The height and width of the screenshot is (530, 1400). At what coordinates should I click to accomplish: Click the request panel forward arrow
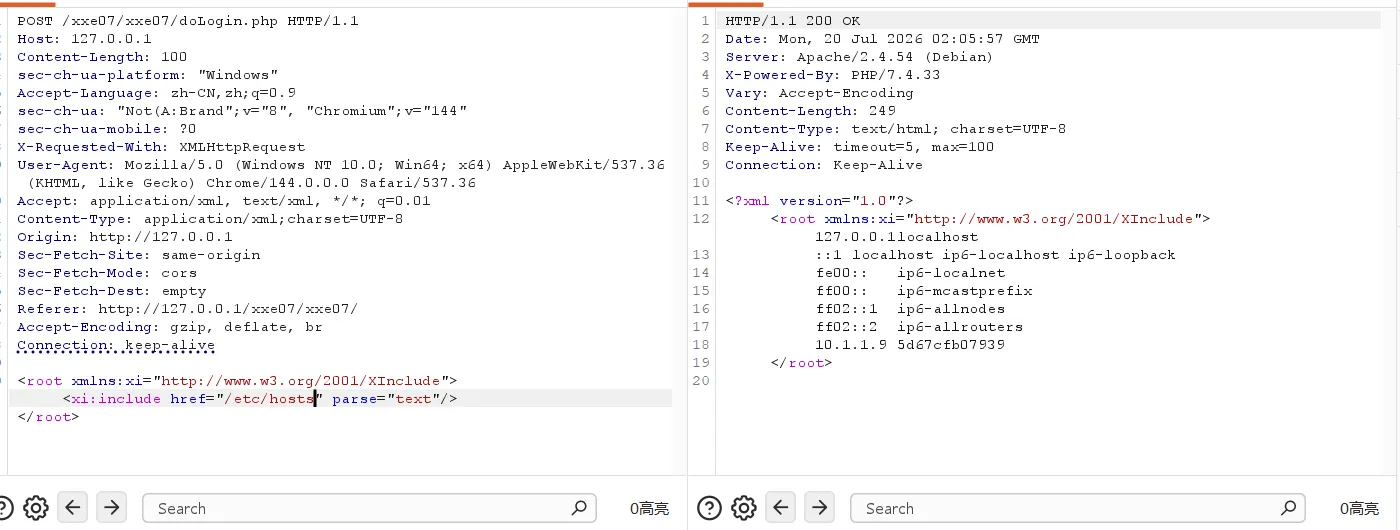[x=111, y=508]
